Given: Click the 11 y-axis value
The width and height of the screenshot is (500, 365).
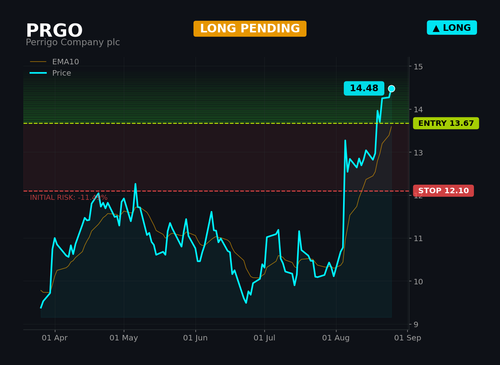Looking at the screenshot, I should pyautogui.click(x=418, y=239).
